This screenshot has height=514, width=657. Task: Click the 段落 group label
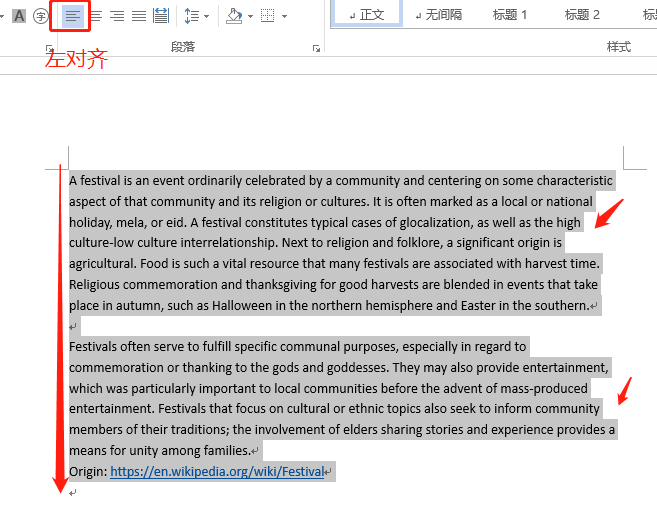tap(183, 47)
